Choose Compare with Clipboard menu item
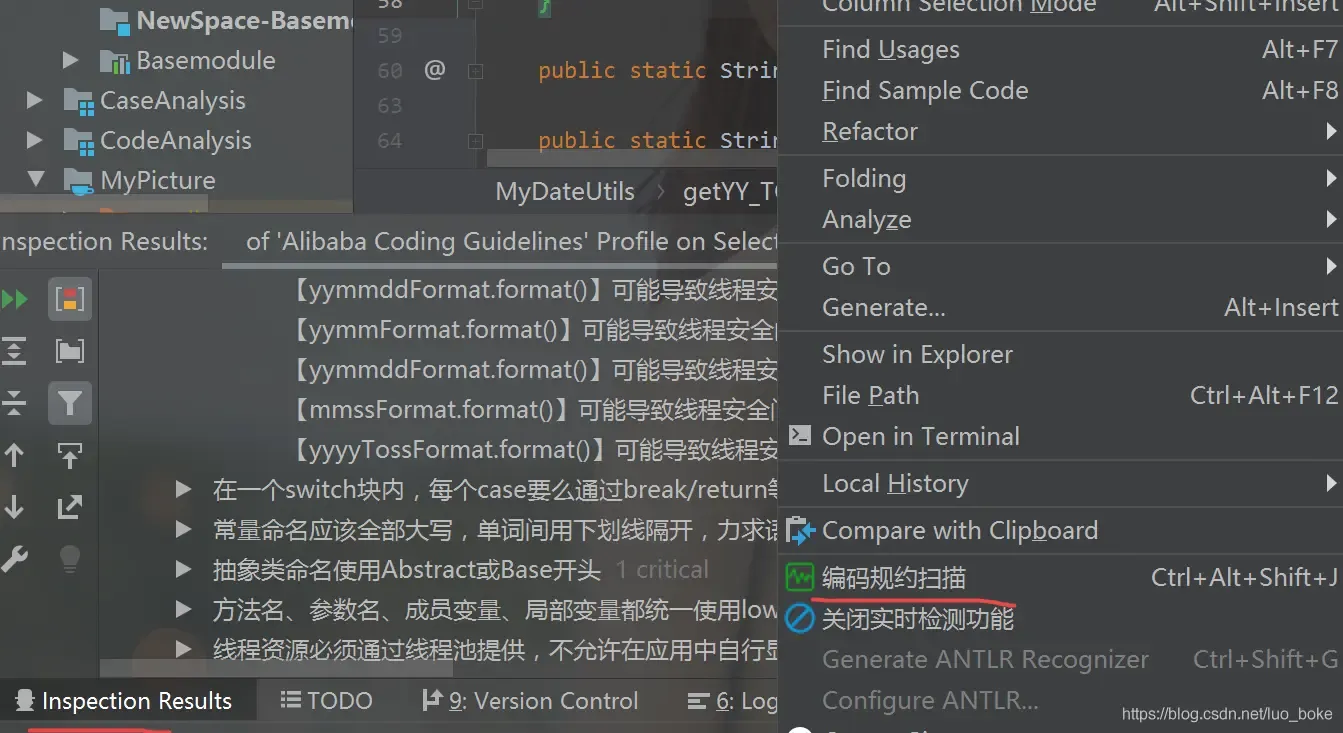 [x=959, y=531]
